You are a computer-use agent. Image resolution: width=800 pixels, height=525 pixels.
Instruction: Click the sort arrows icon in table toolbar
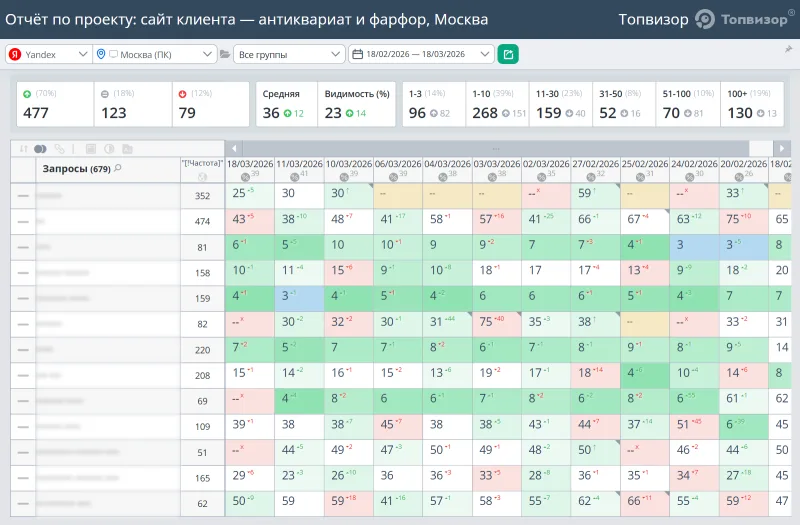[23, 149]
